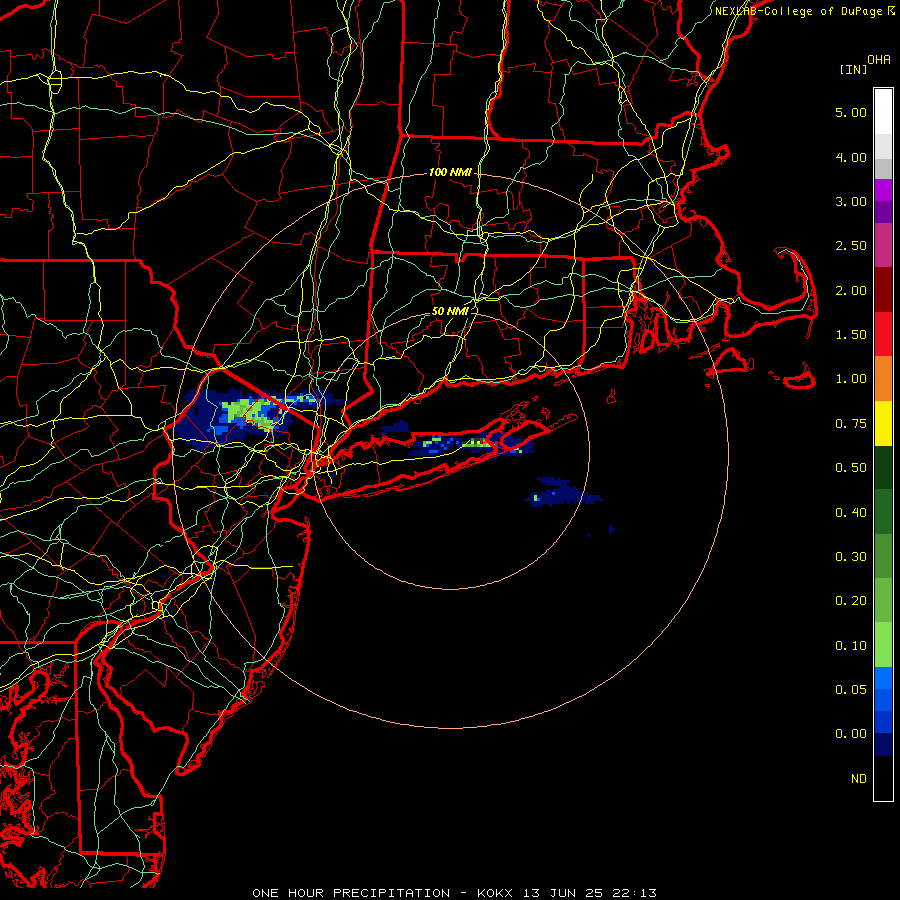Click the 0.05 legend value
The width and height of the screenshot is (900, 900).
click(851, 689)
